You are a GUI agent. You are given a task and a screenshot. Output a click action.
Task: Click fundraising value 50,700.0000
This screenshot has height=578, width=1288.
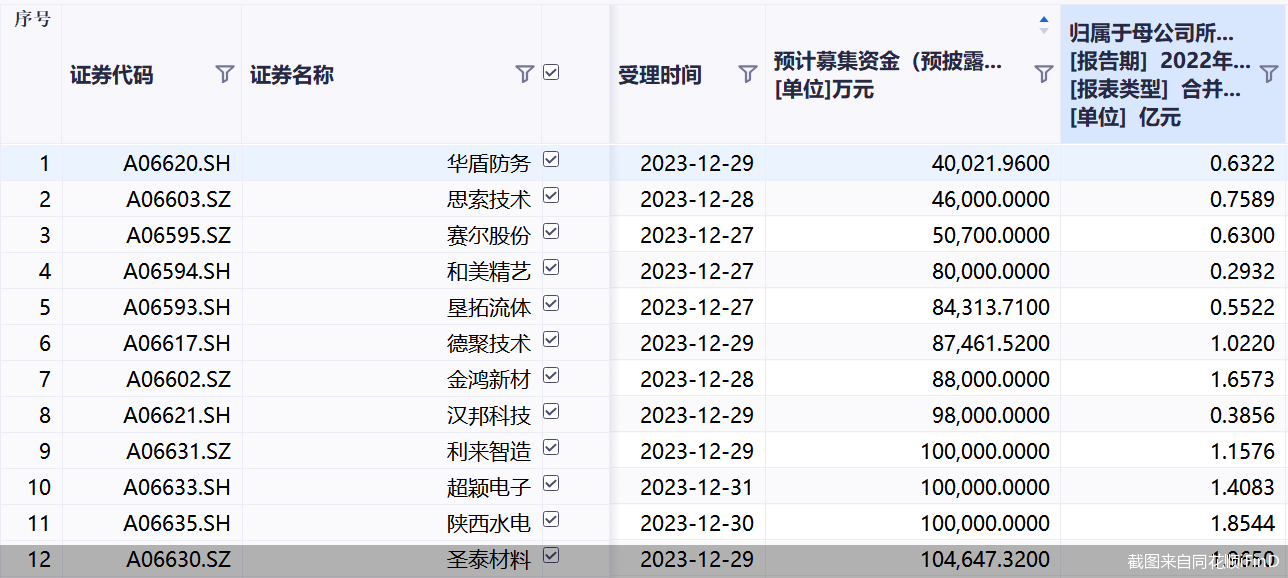(991, 236)
